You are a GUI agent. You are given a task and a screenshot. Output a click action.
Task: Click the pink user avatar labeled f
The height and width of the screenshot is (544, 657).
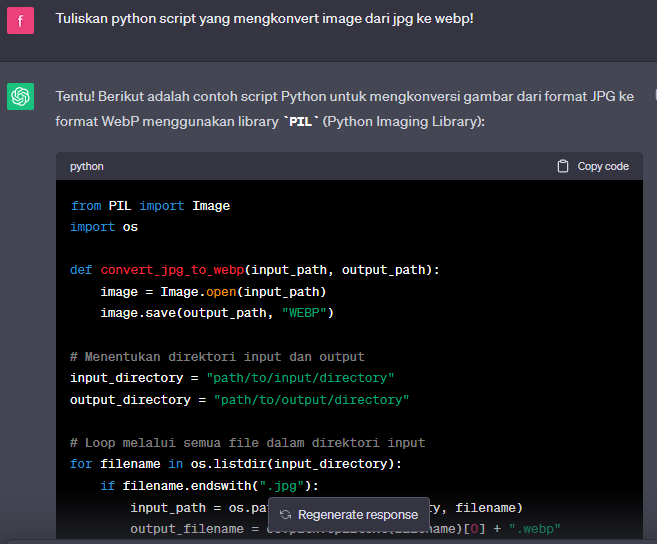[20, 19]
